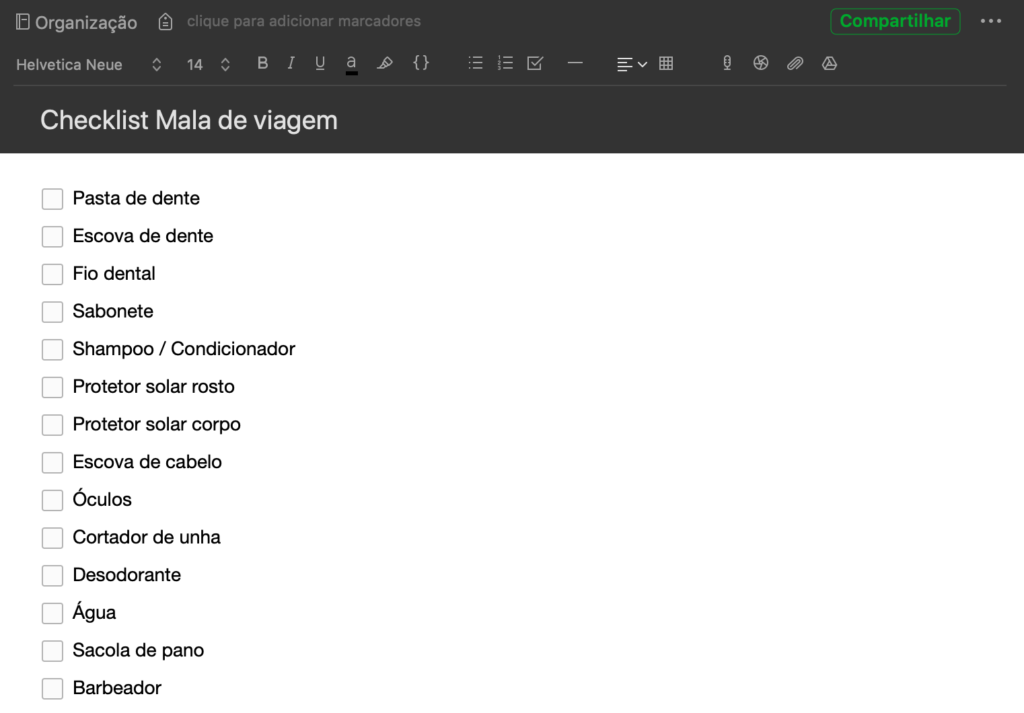1024x713 pixels.
Task: Check the 'Protetor solar rosto' checkbox
Action: pos(52,387)
